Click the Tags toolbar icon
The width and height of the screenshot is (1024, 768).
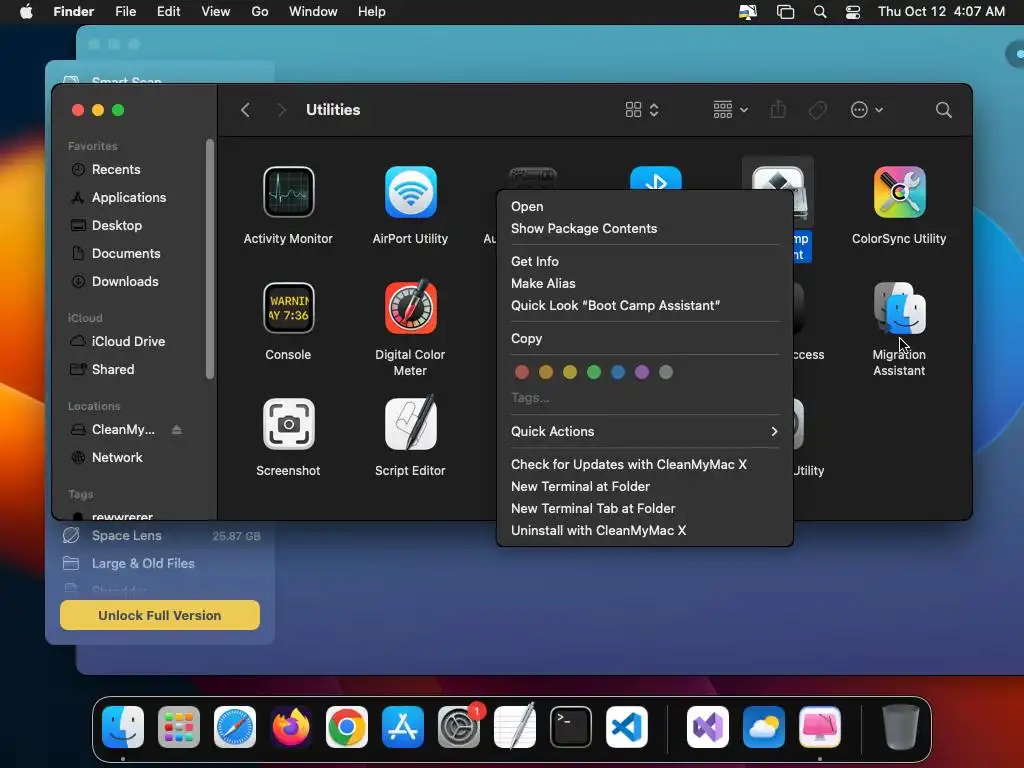(817, 110)
